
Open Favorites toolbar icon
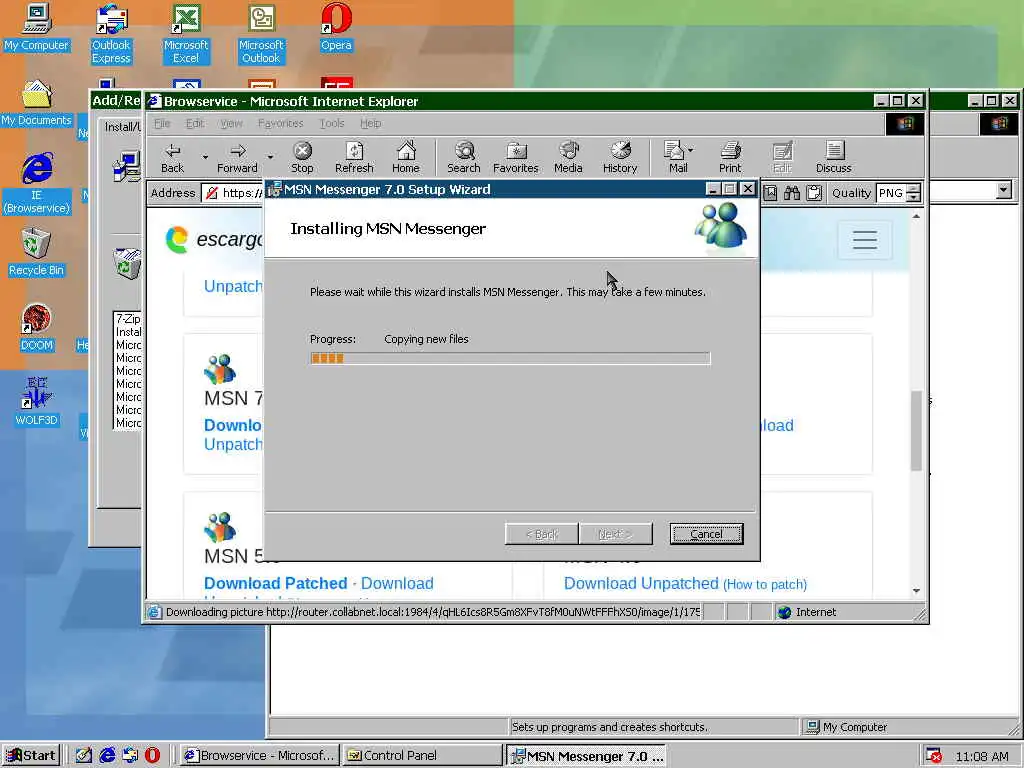click(516, 158)
